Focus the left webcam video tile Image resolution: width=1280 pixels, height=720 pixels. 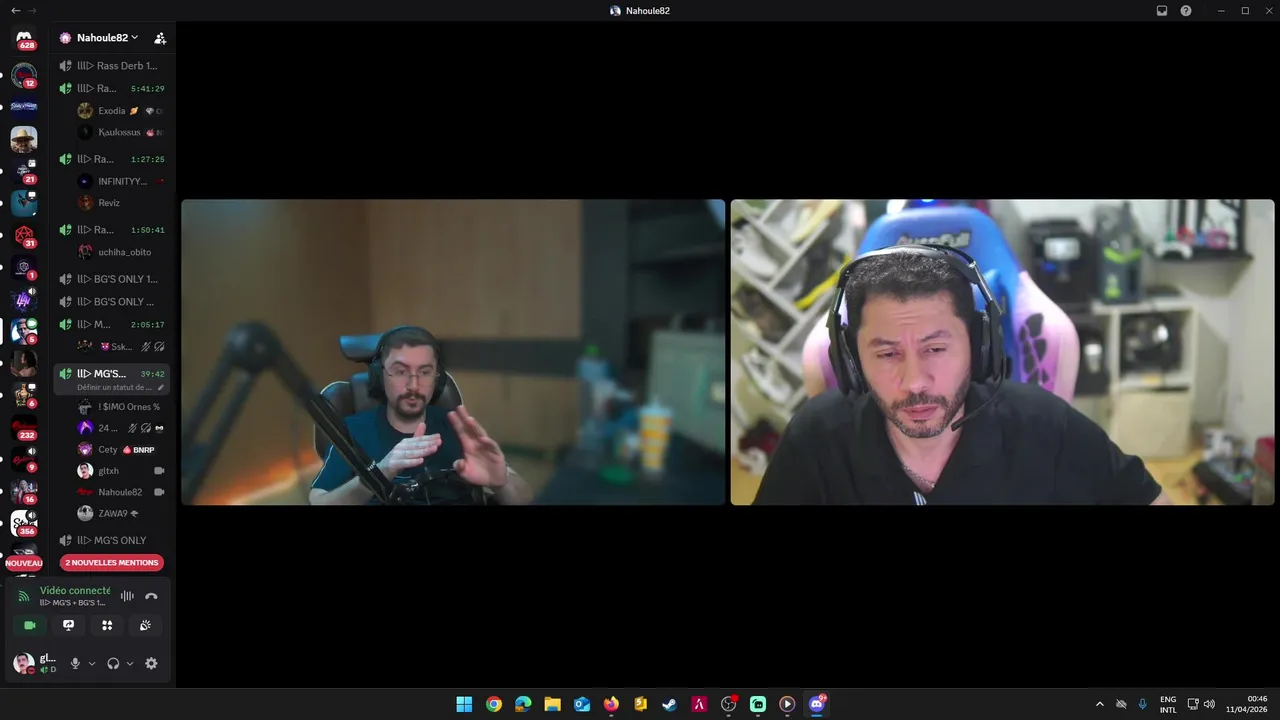(x=453, y=352)
